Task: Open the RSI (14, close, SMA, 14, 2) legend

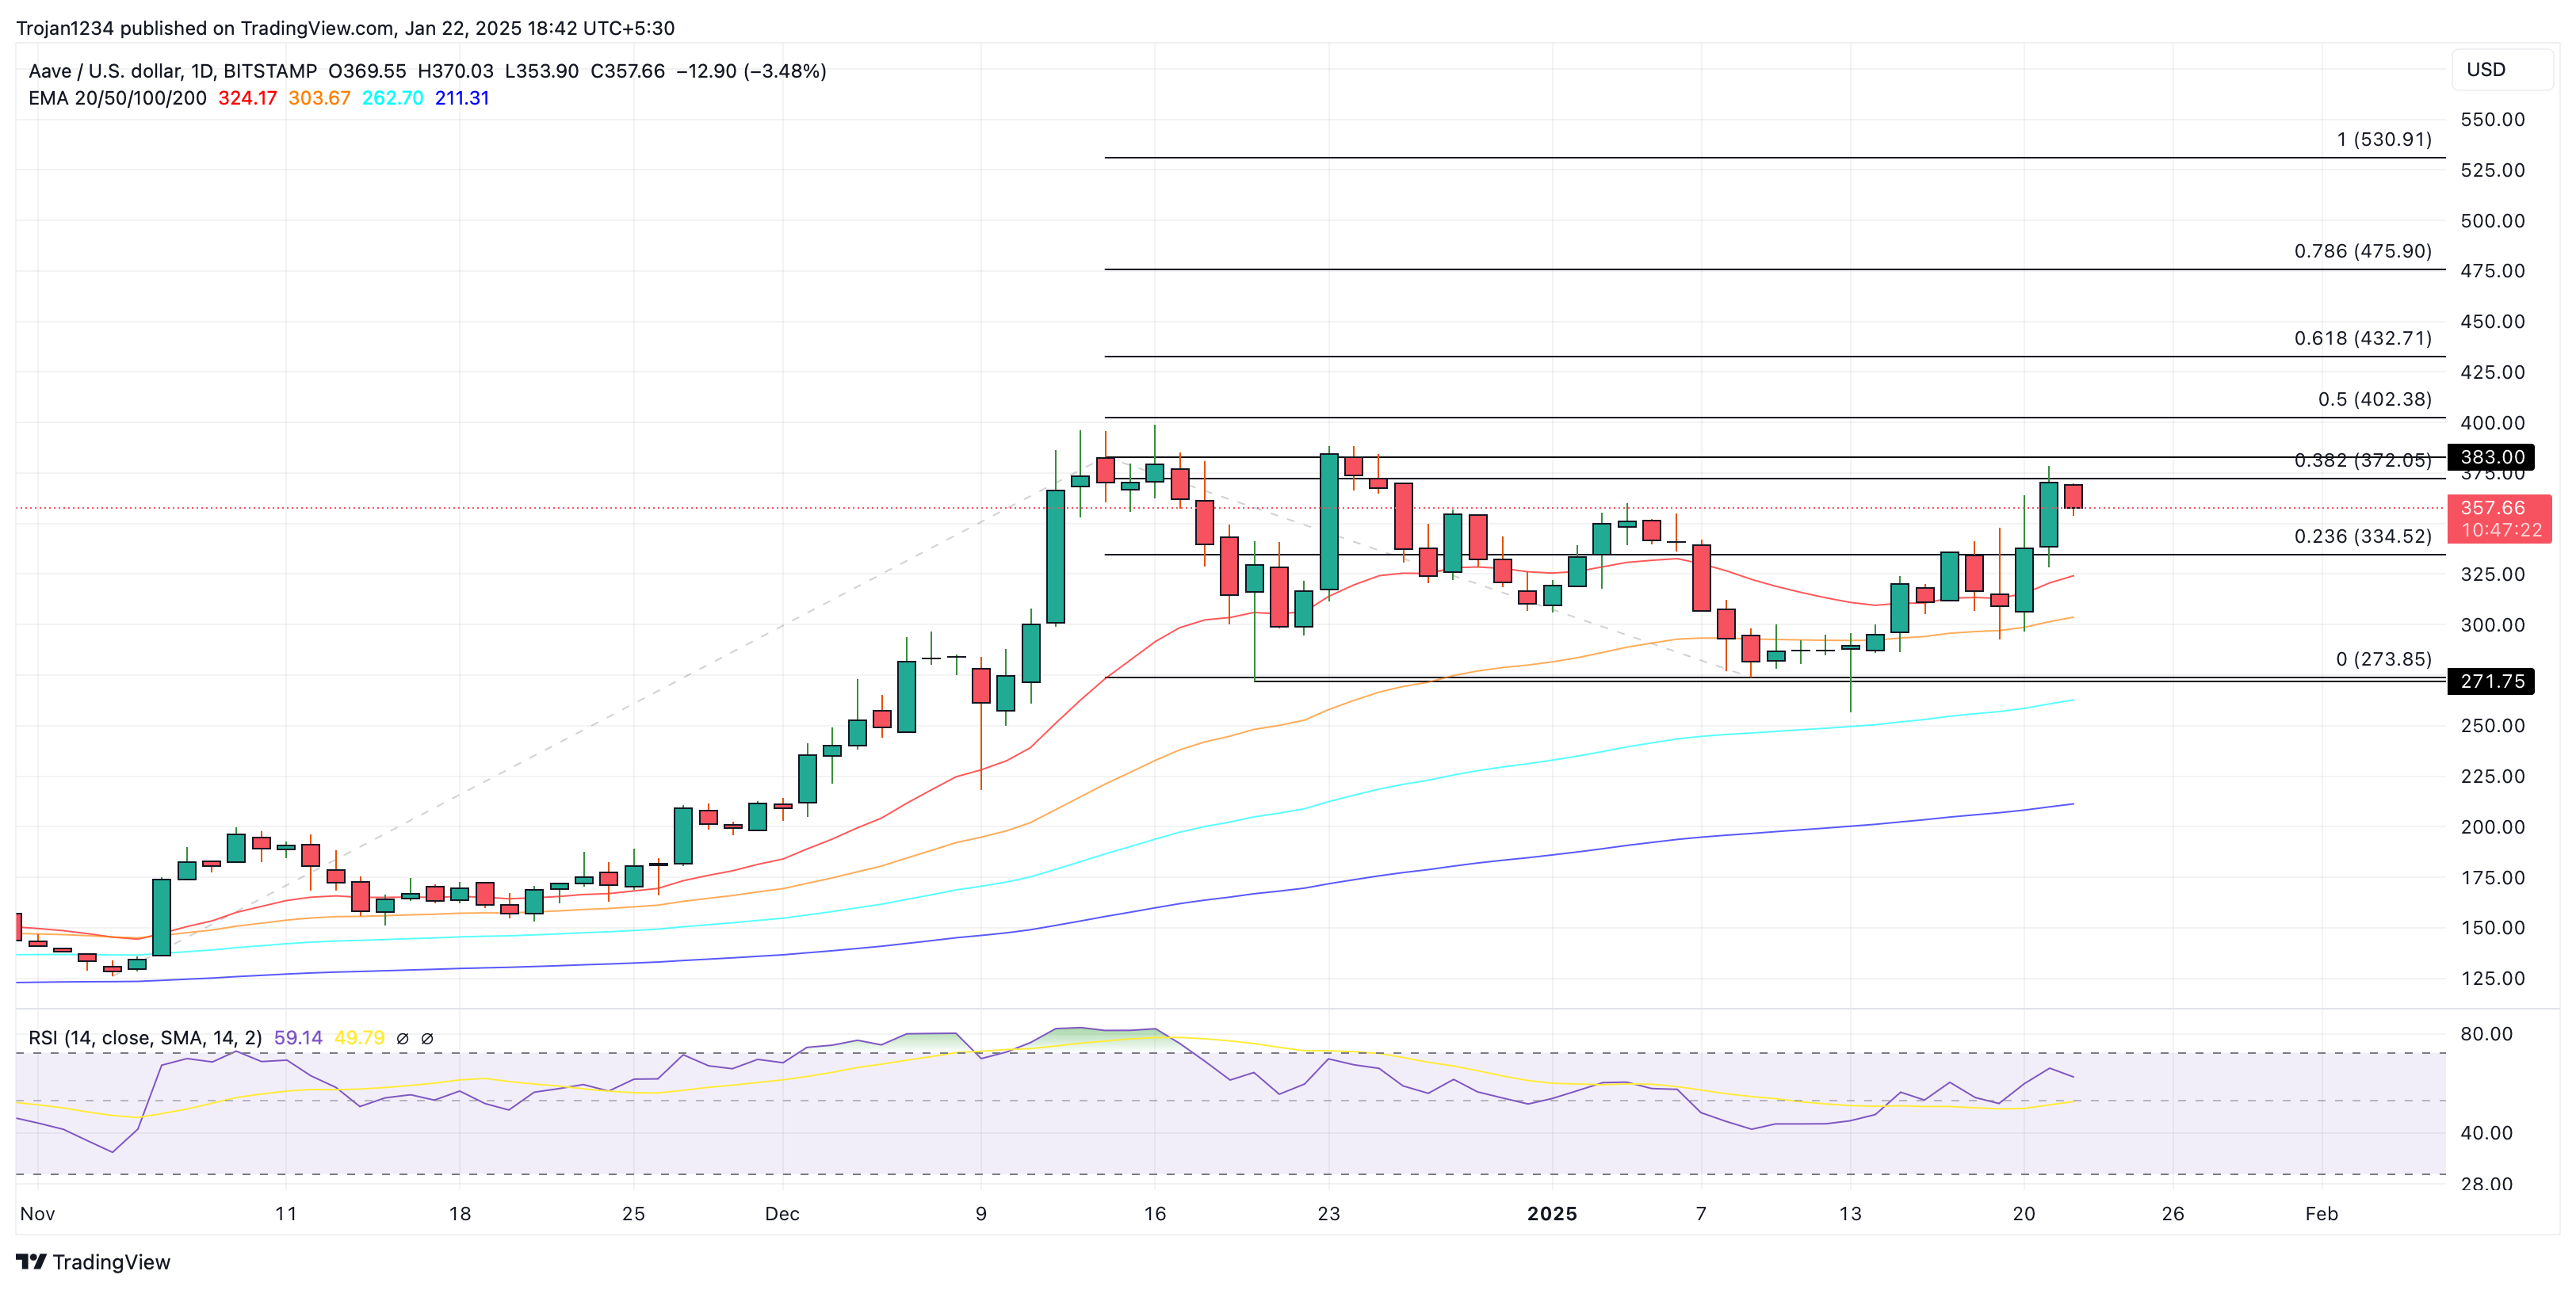Action: pyautogui.click(x=145, y=1038)
